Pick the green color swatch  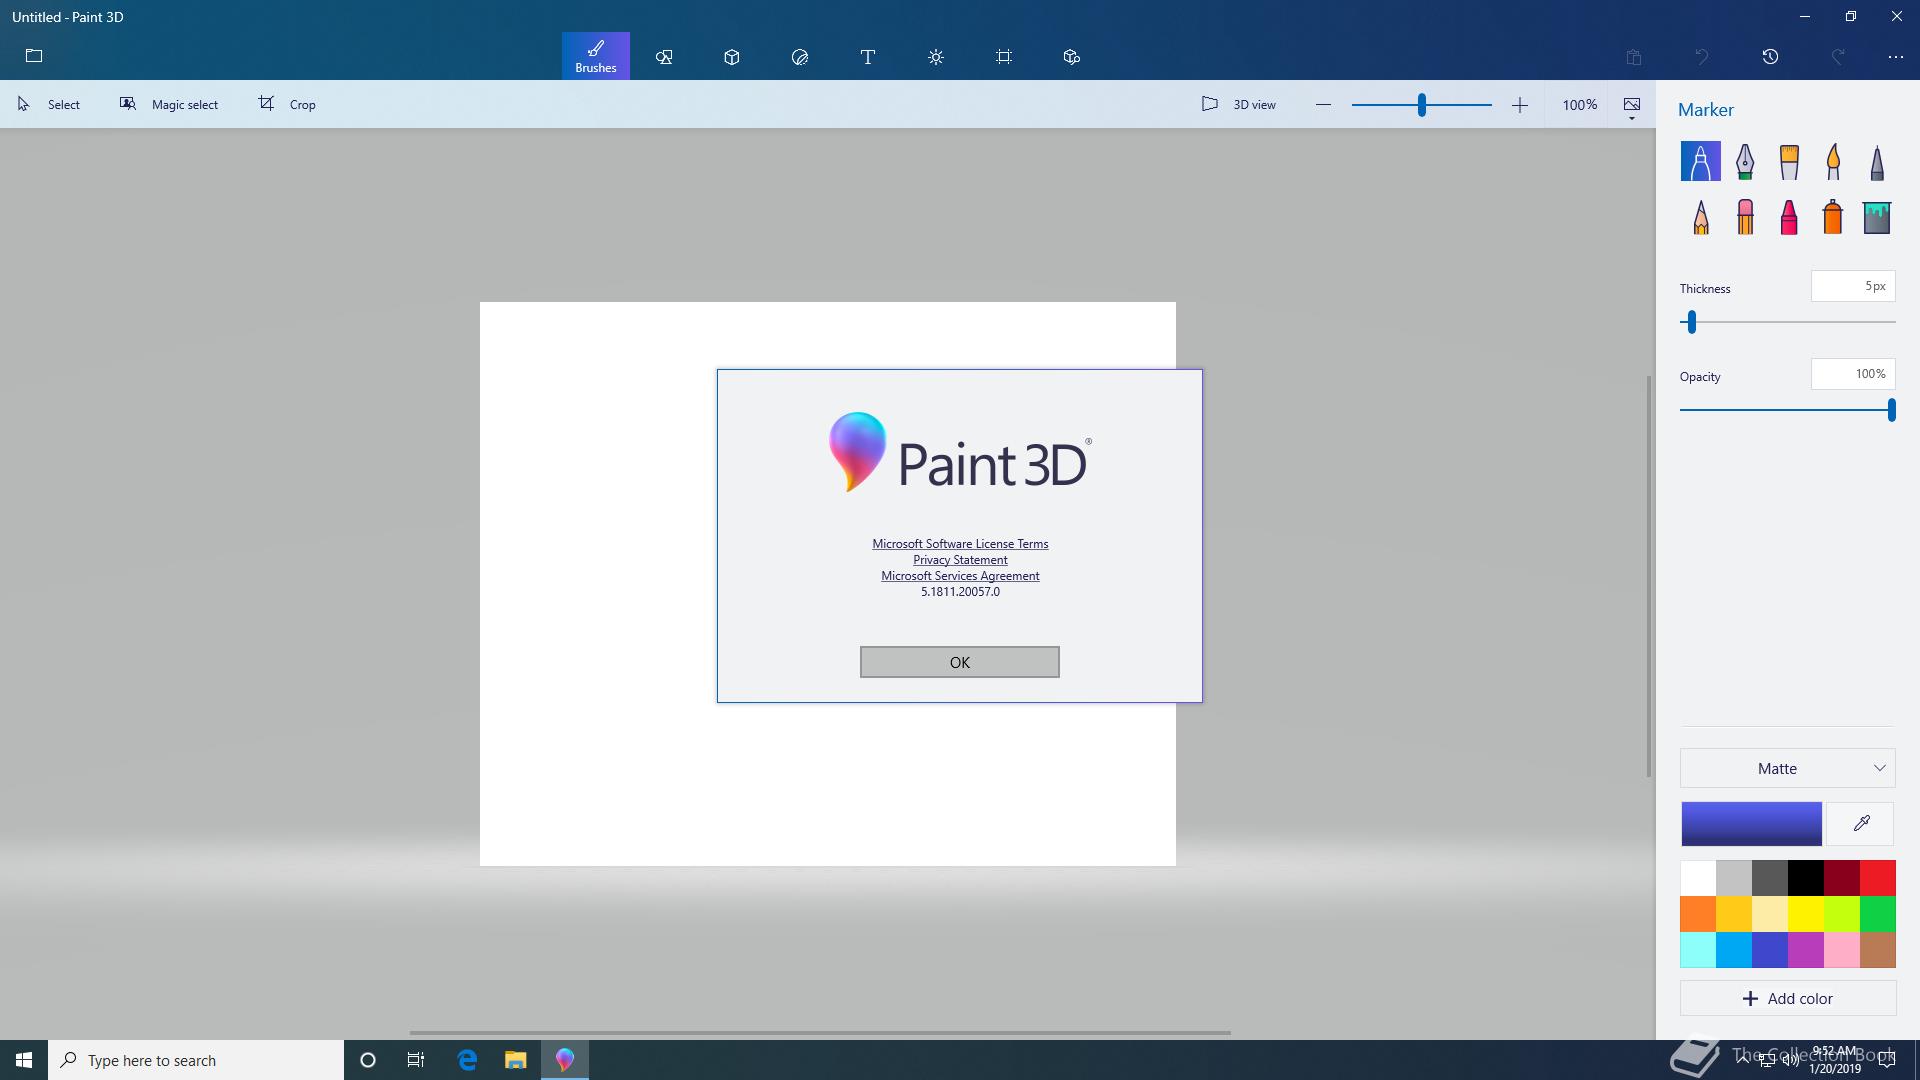pos(1878,914)
